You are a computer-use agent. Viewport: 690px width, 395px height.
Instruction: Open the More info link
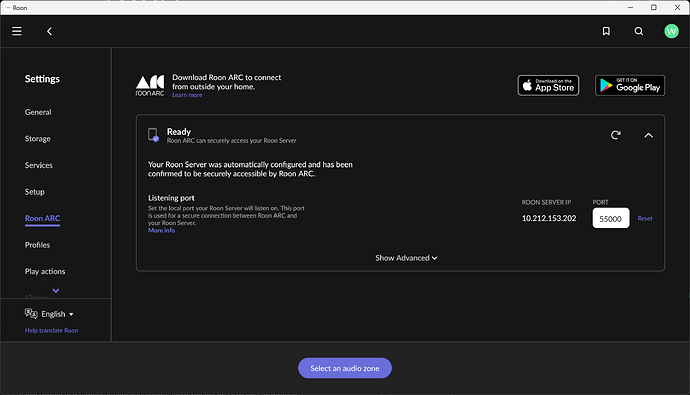161,230
